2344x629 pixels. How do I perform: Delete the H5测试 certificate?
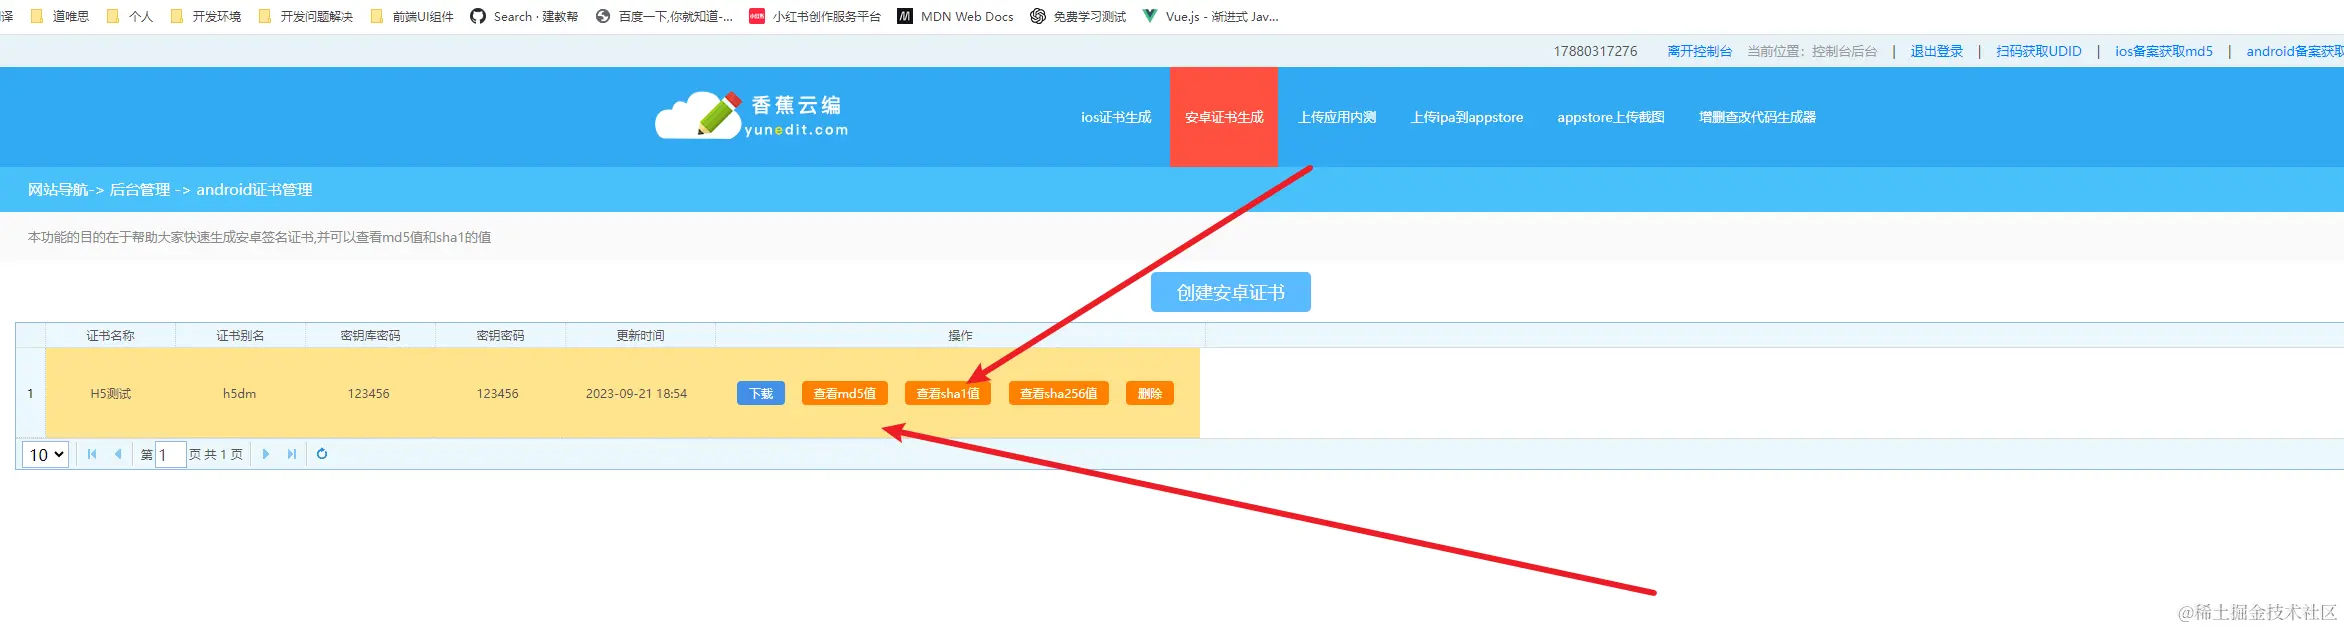[x=1149, y=393]
